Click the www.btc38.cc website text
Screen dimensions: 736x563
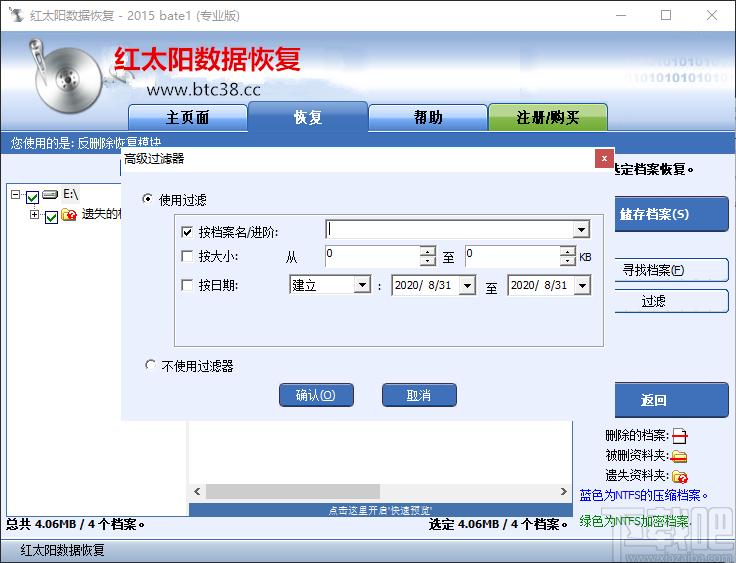point(204,89)
